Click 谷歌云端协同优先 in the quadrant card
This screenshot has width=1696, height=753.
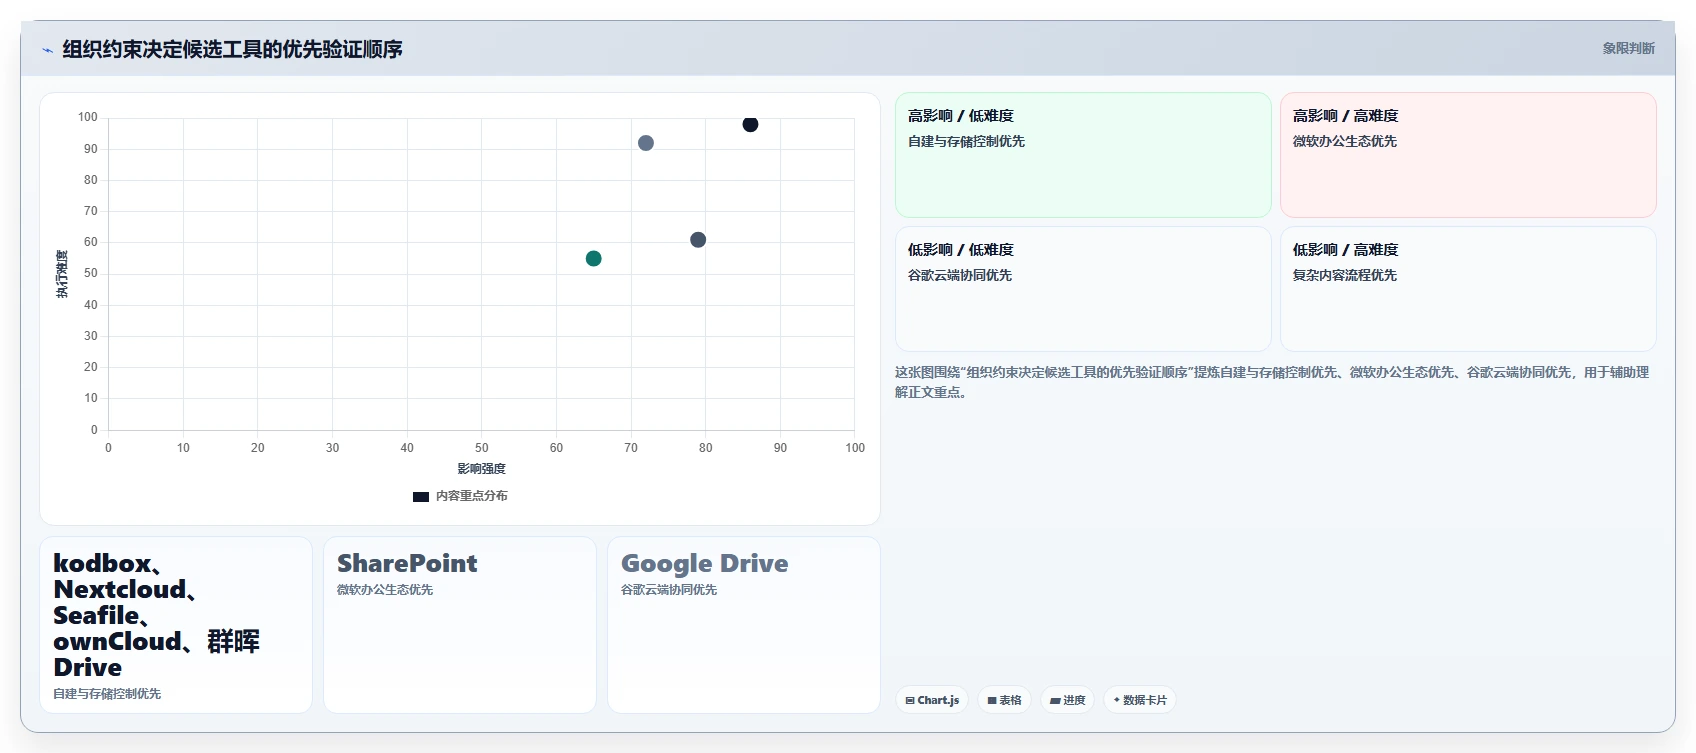click(x=960, y=275)
